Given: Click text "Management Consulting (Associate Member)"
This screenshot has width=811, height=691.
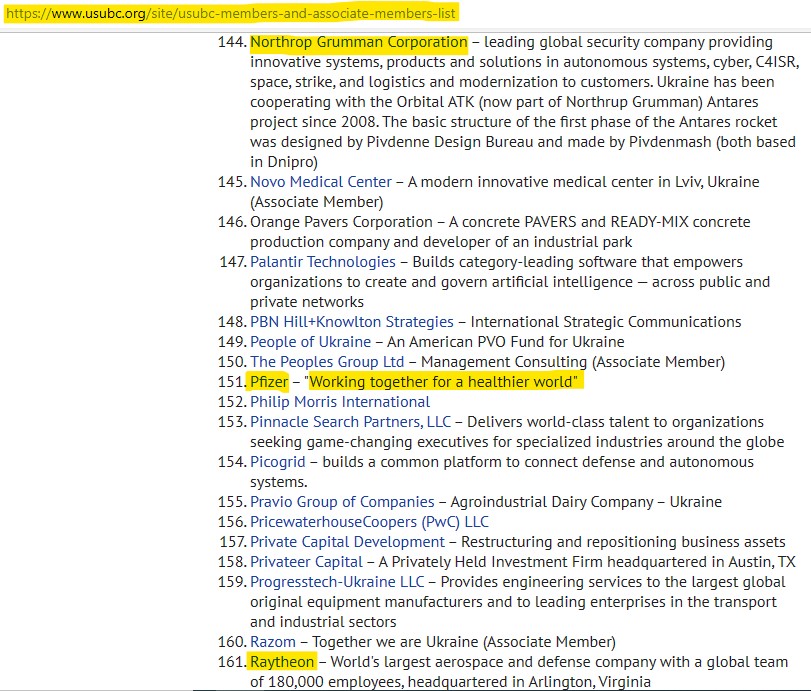Looking at the screenshot, I should coord(573,362).
